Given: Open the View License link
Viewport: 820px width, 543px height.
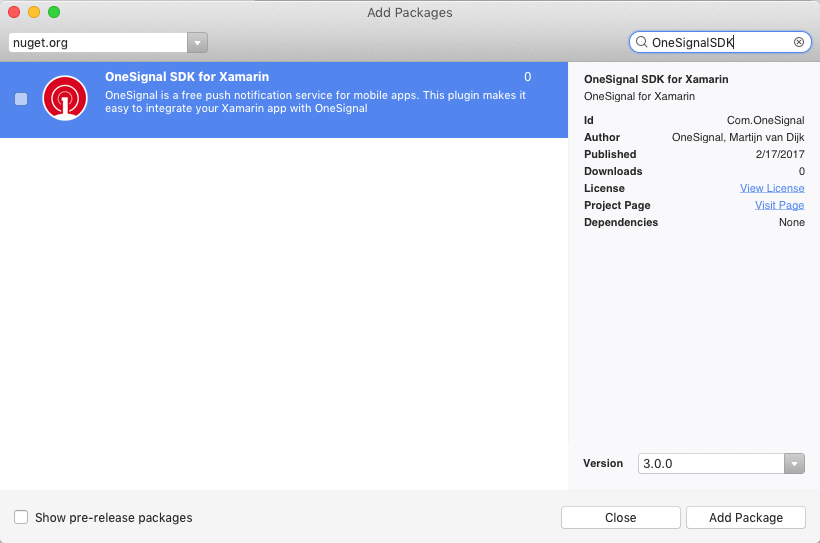Looking at the screenshot, I should 772,188.
